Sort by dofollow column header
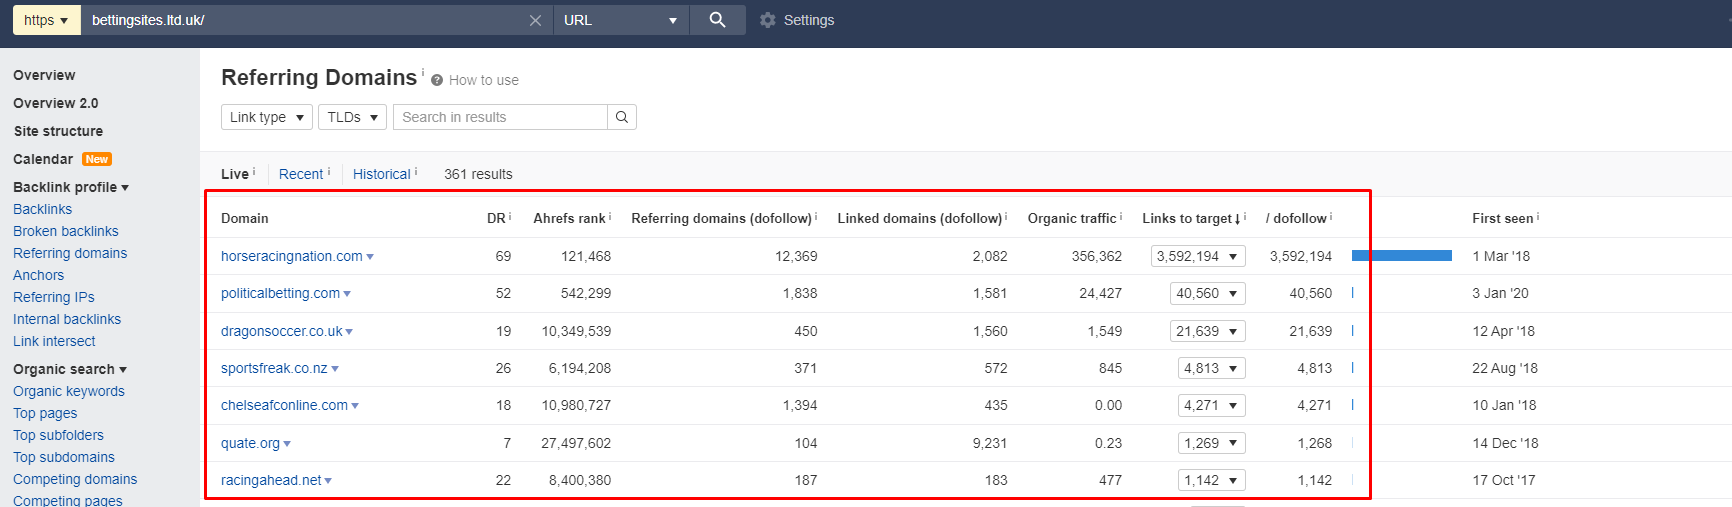Viewport: 1732px width, 507px height. click(x=1296, y=218)
